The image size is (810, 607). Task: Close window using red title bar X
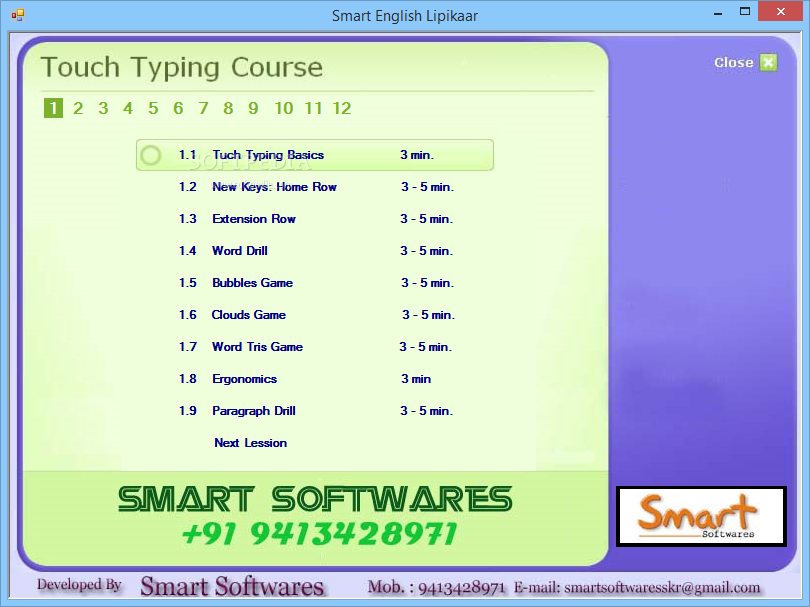[x=781, y=11]
